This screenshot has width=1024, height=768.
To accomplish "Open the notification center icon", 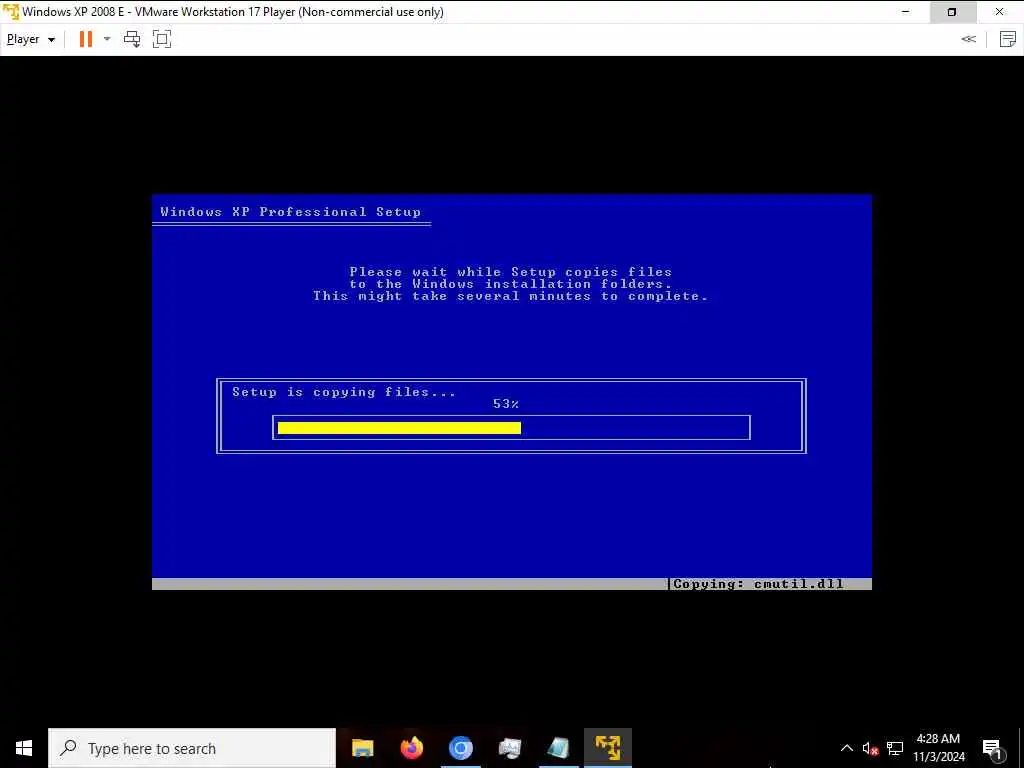I will [992, 748].
